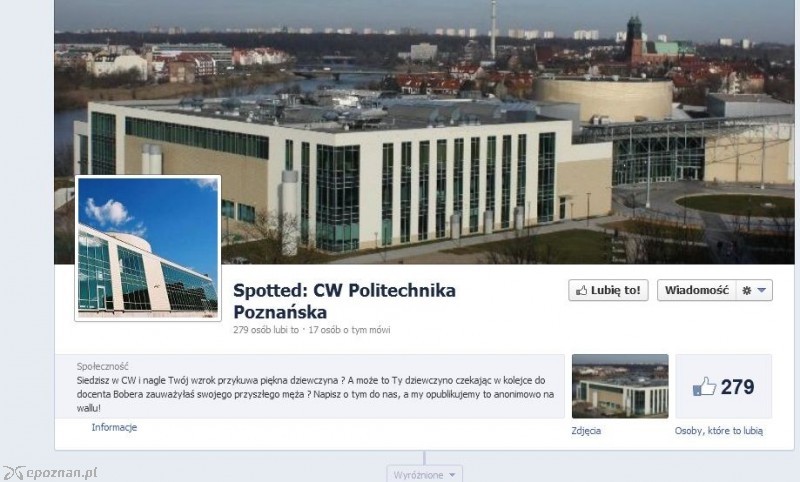Open the Zdjęcia photo thumbnail

coord(620,386)
